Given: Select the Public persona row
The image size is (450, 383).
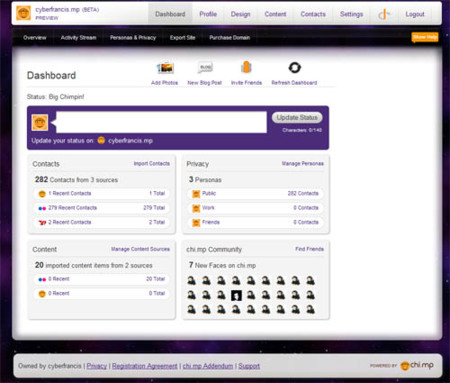Looking at the screenshot, I should point(255,193).
